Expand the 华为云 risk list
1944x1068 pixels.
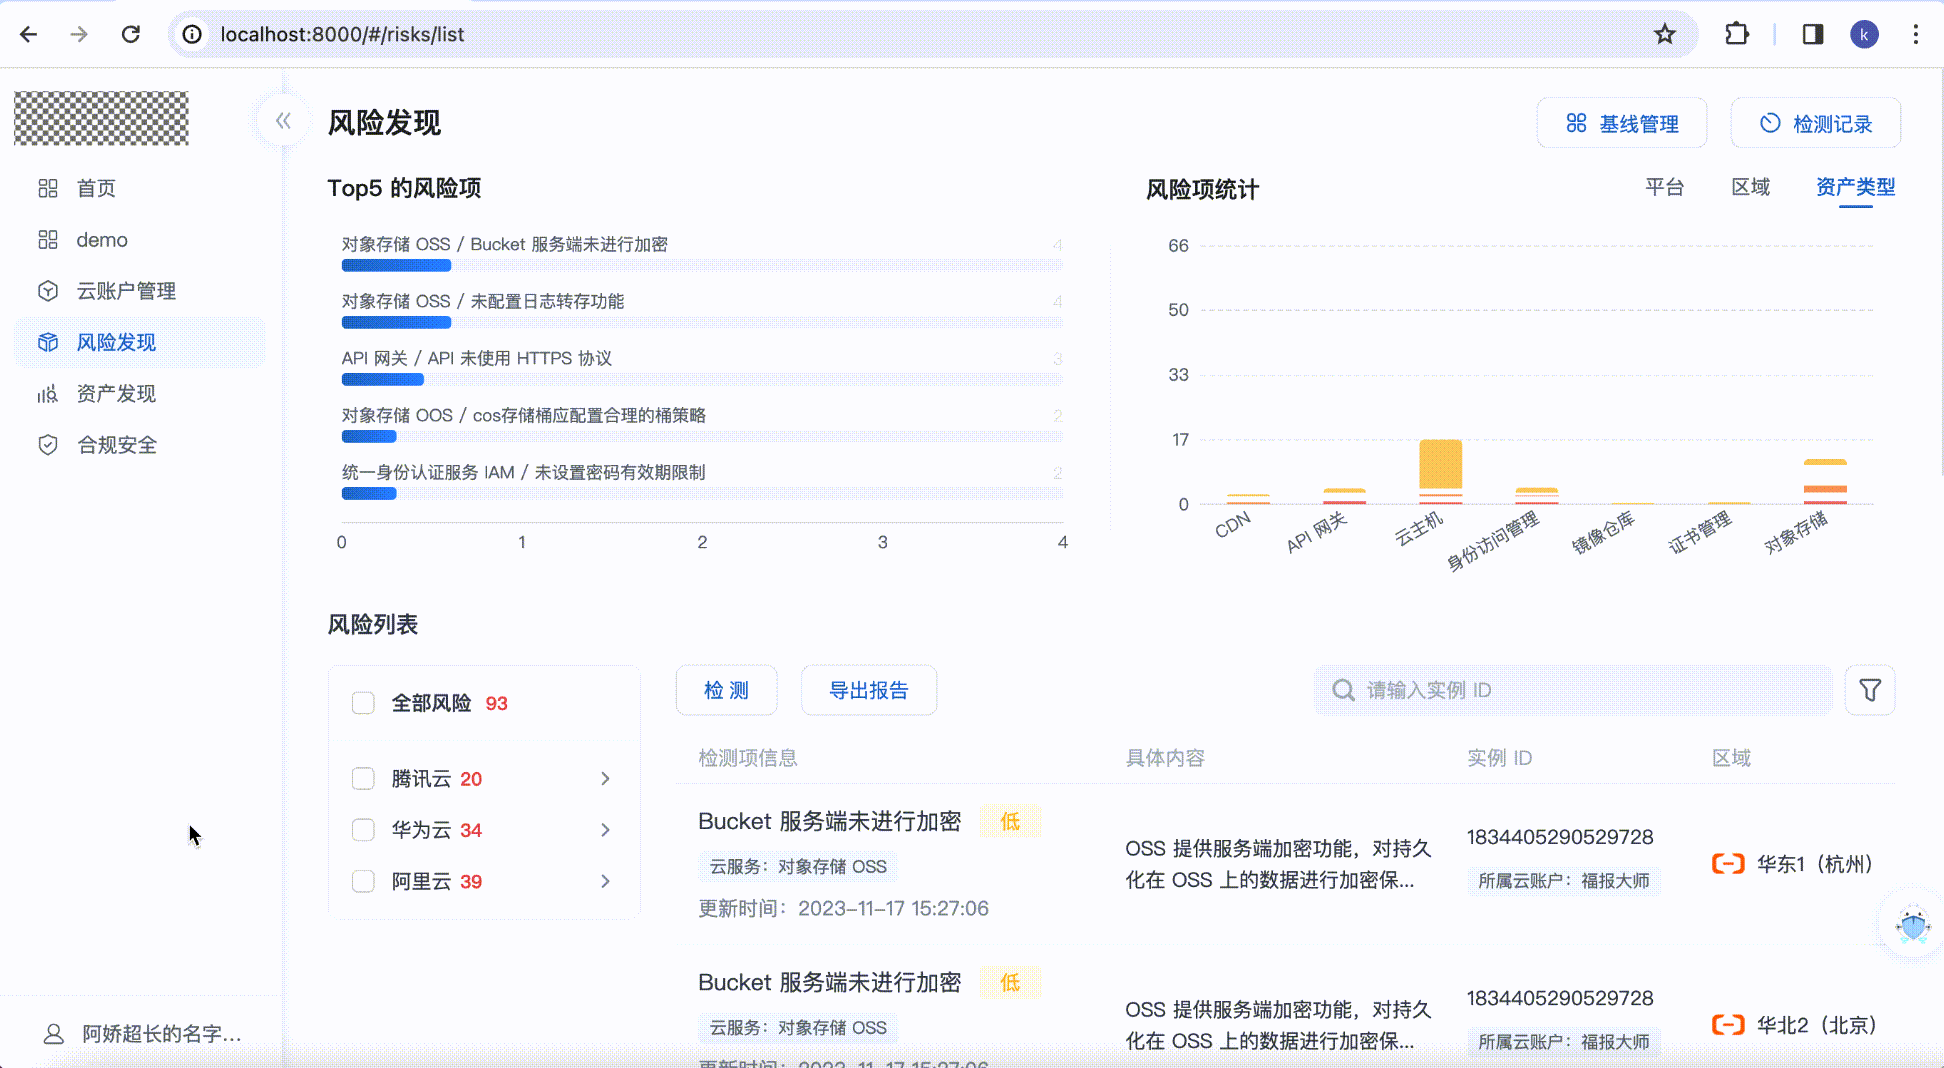[605, 830]
